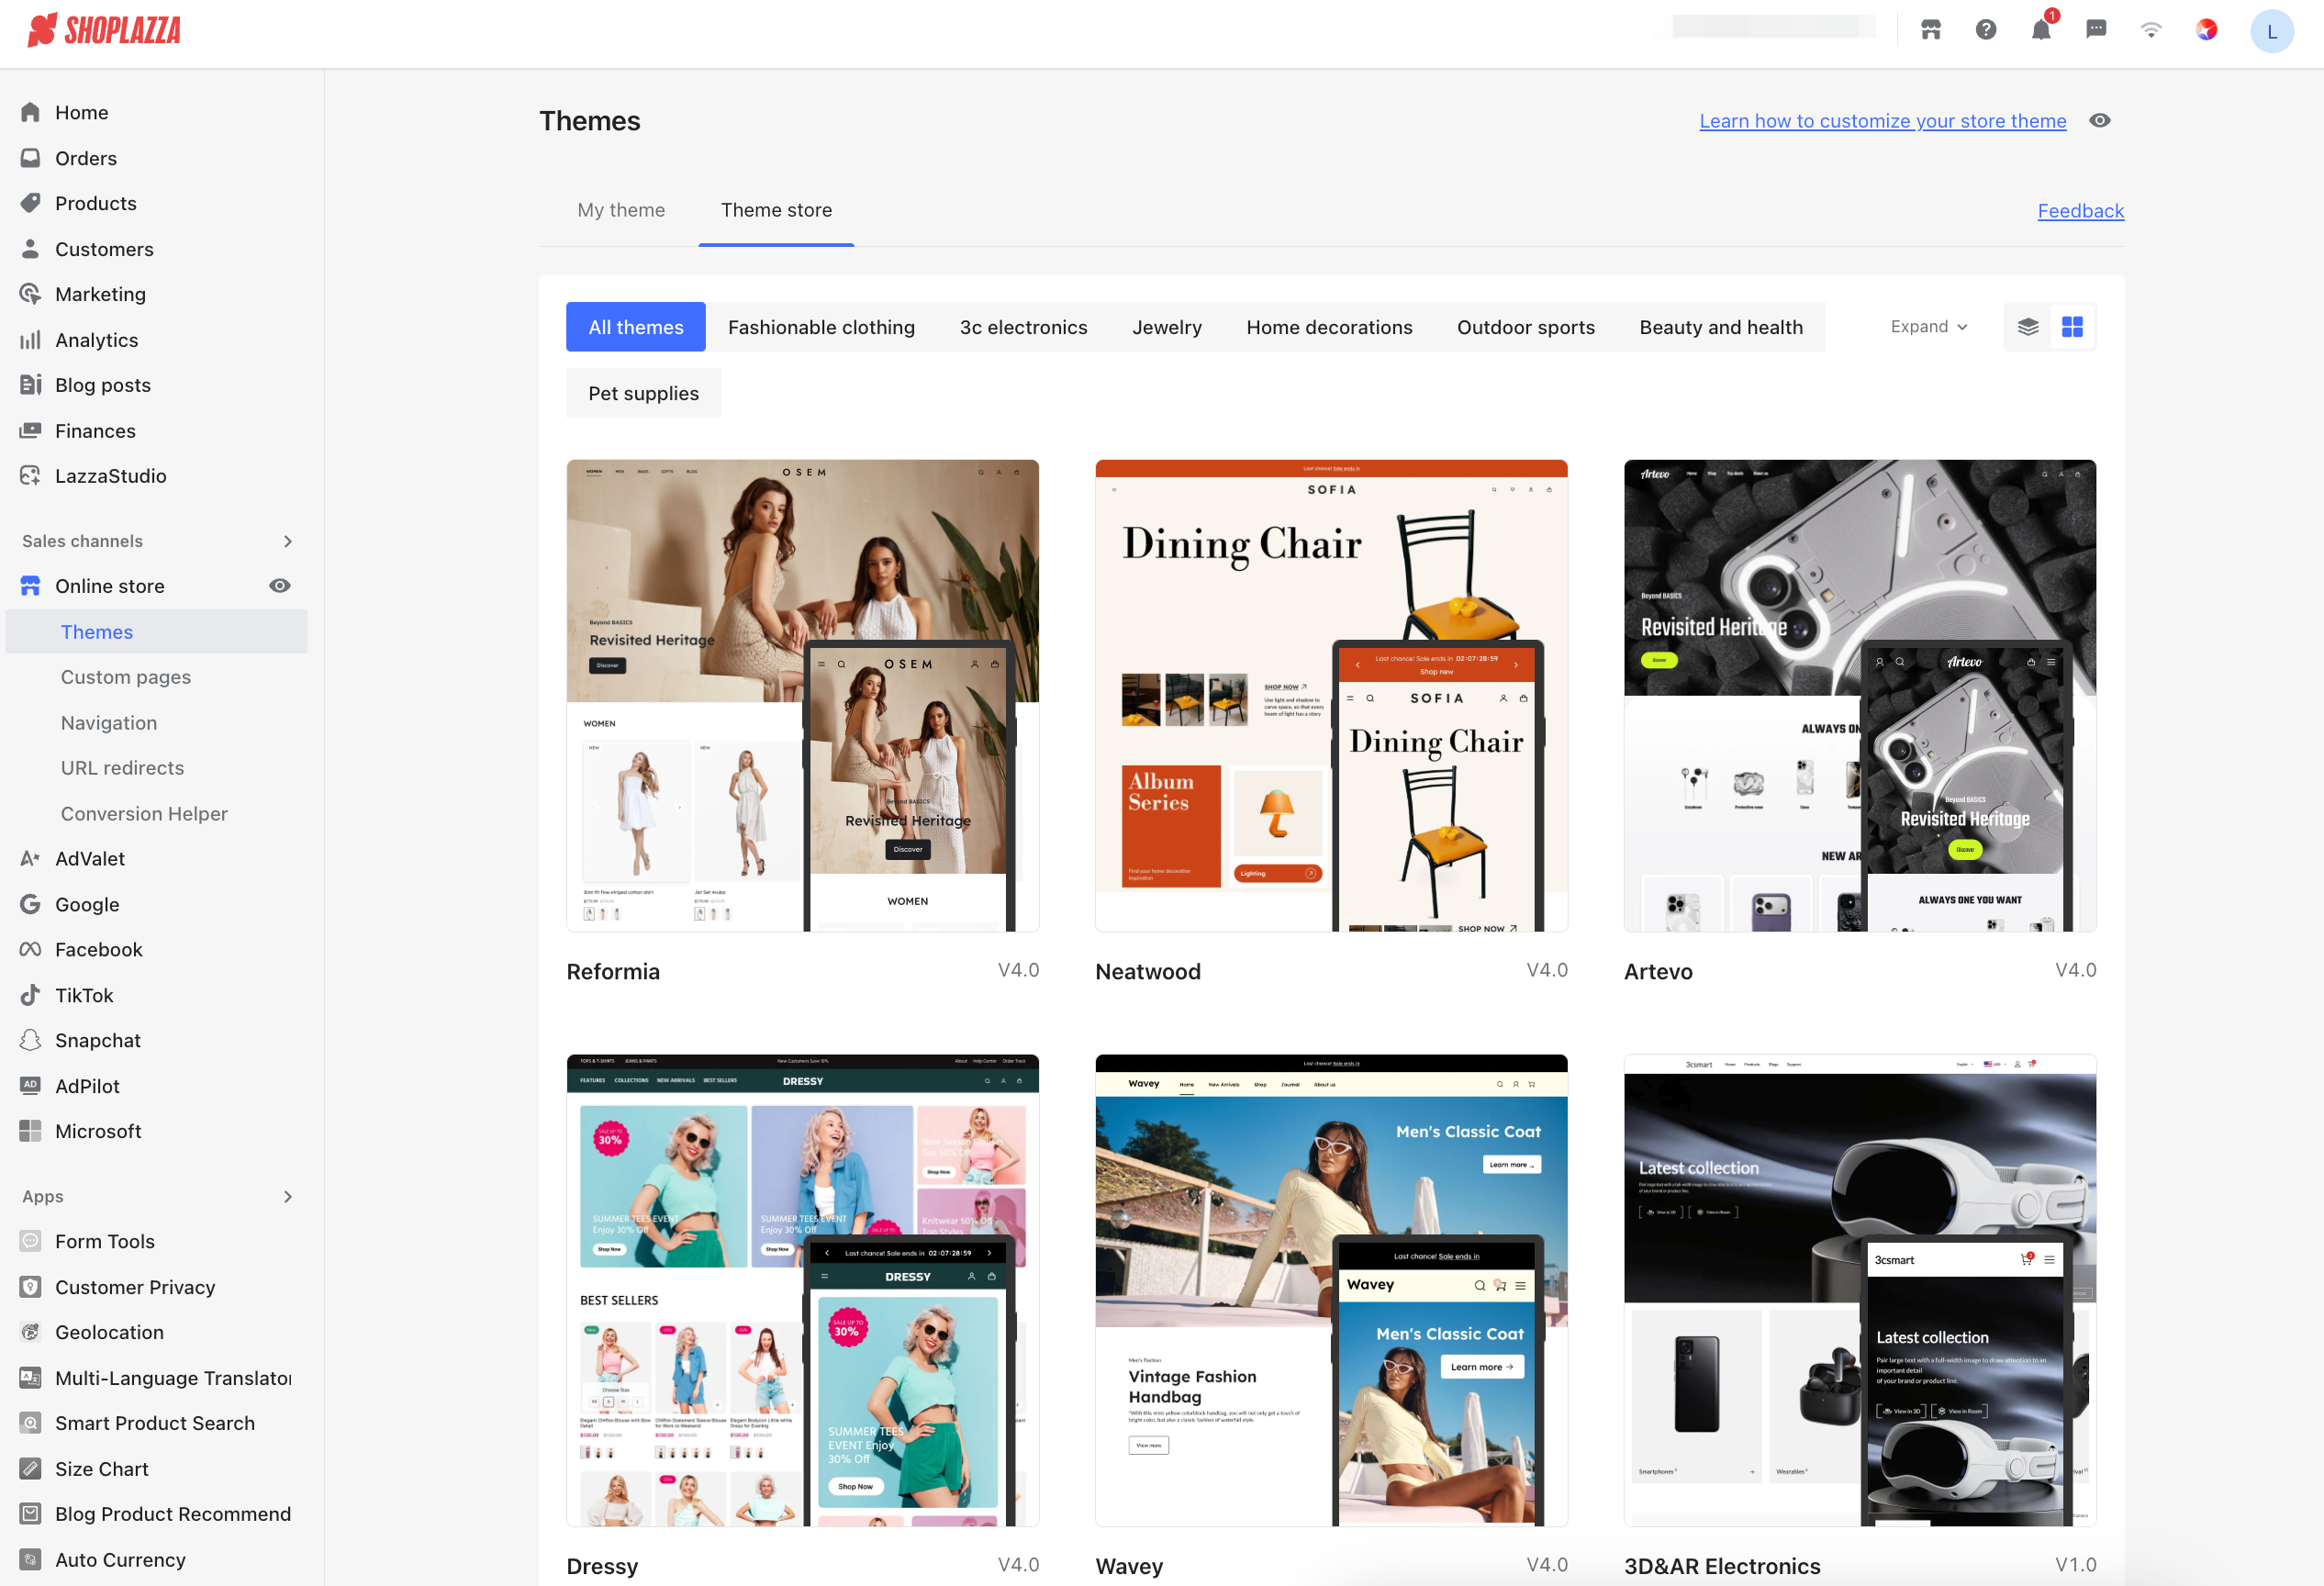
Task: Open the notifications bell
Action: (2041, 30)
